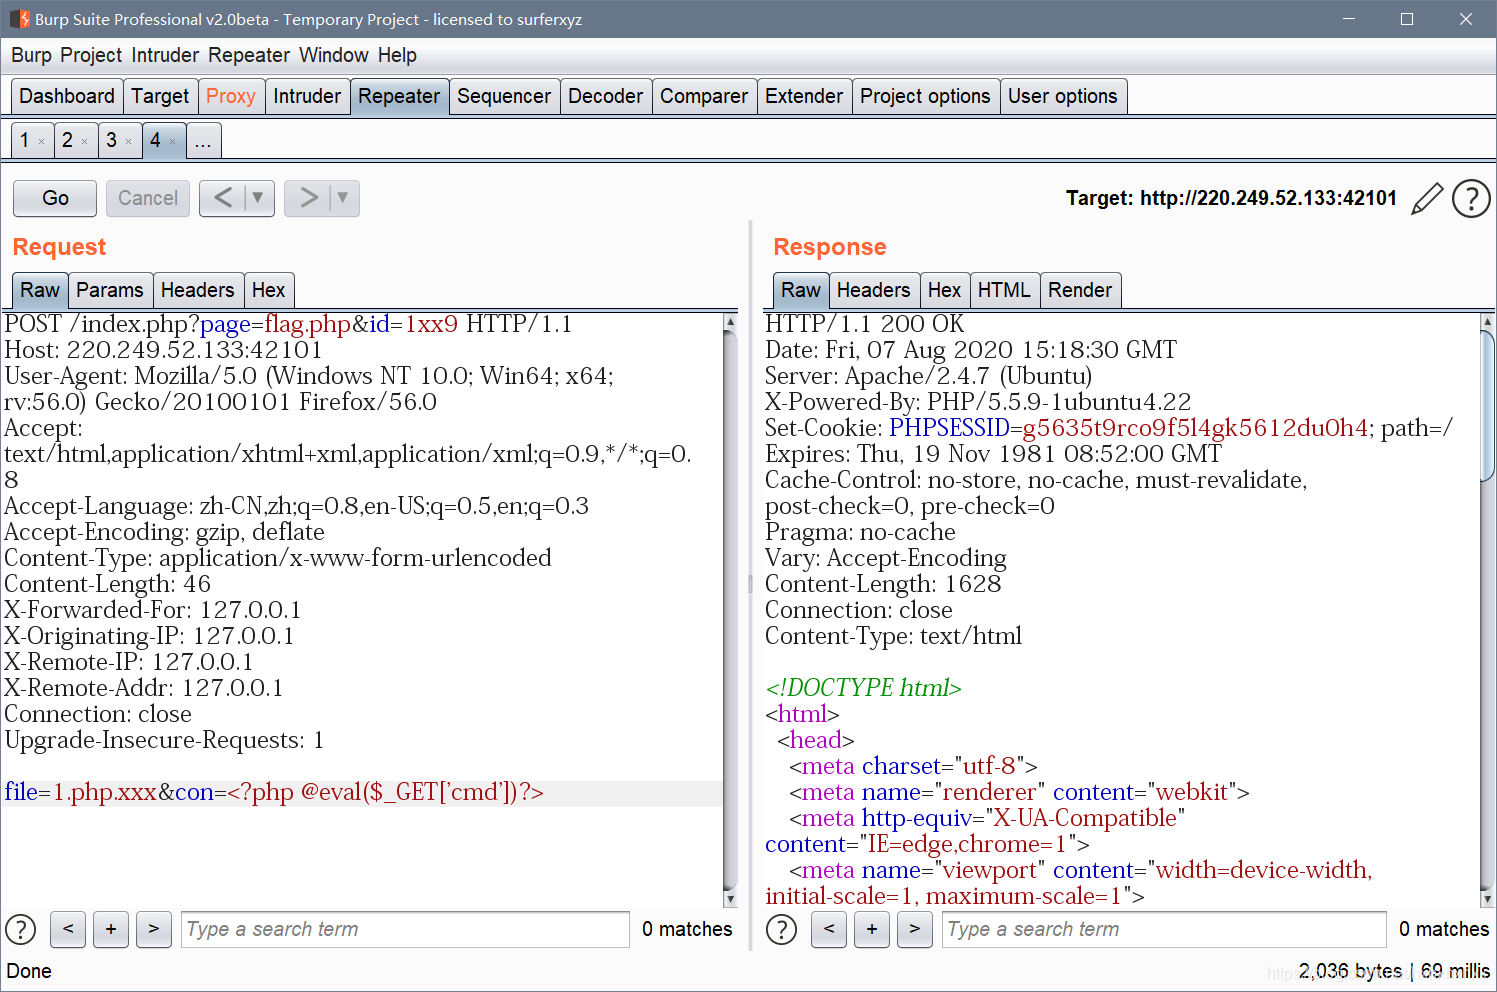
Task: Show request Headers view
Action: pos(197,290)
